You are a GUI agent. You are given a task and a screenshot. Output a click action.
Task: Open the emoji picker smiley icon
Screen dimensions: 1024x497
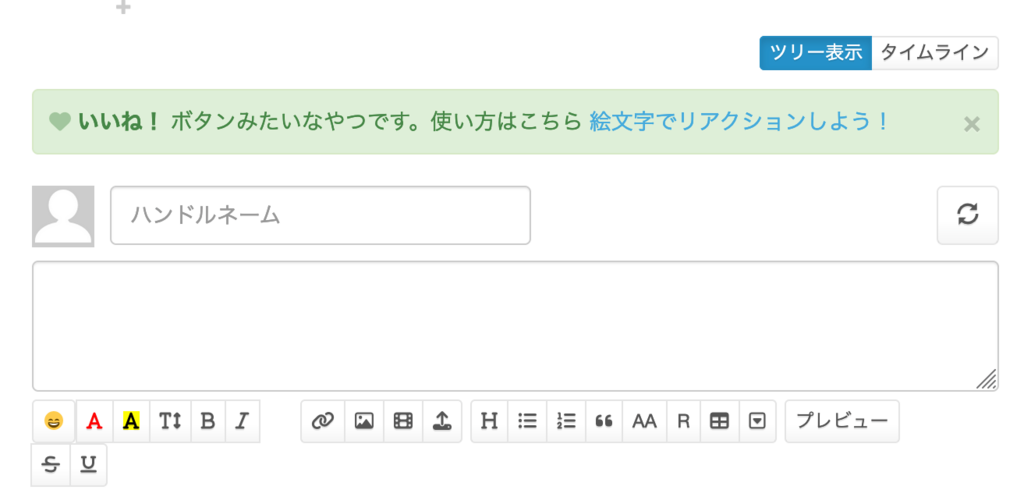54,421
